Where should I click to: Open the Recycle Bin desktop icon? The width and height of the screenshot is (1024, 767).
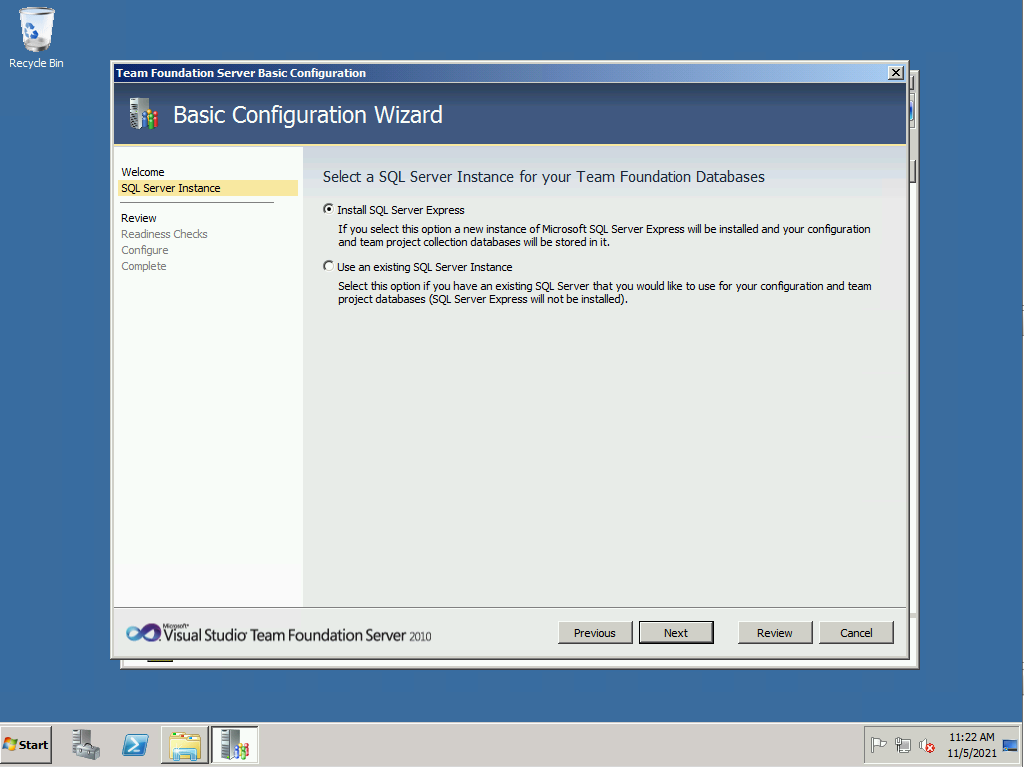pos(36,37)
